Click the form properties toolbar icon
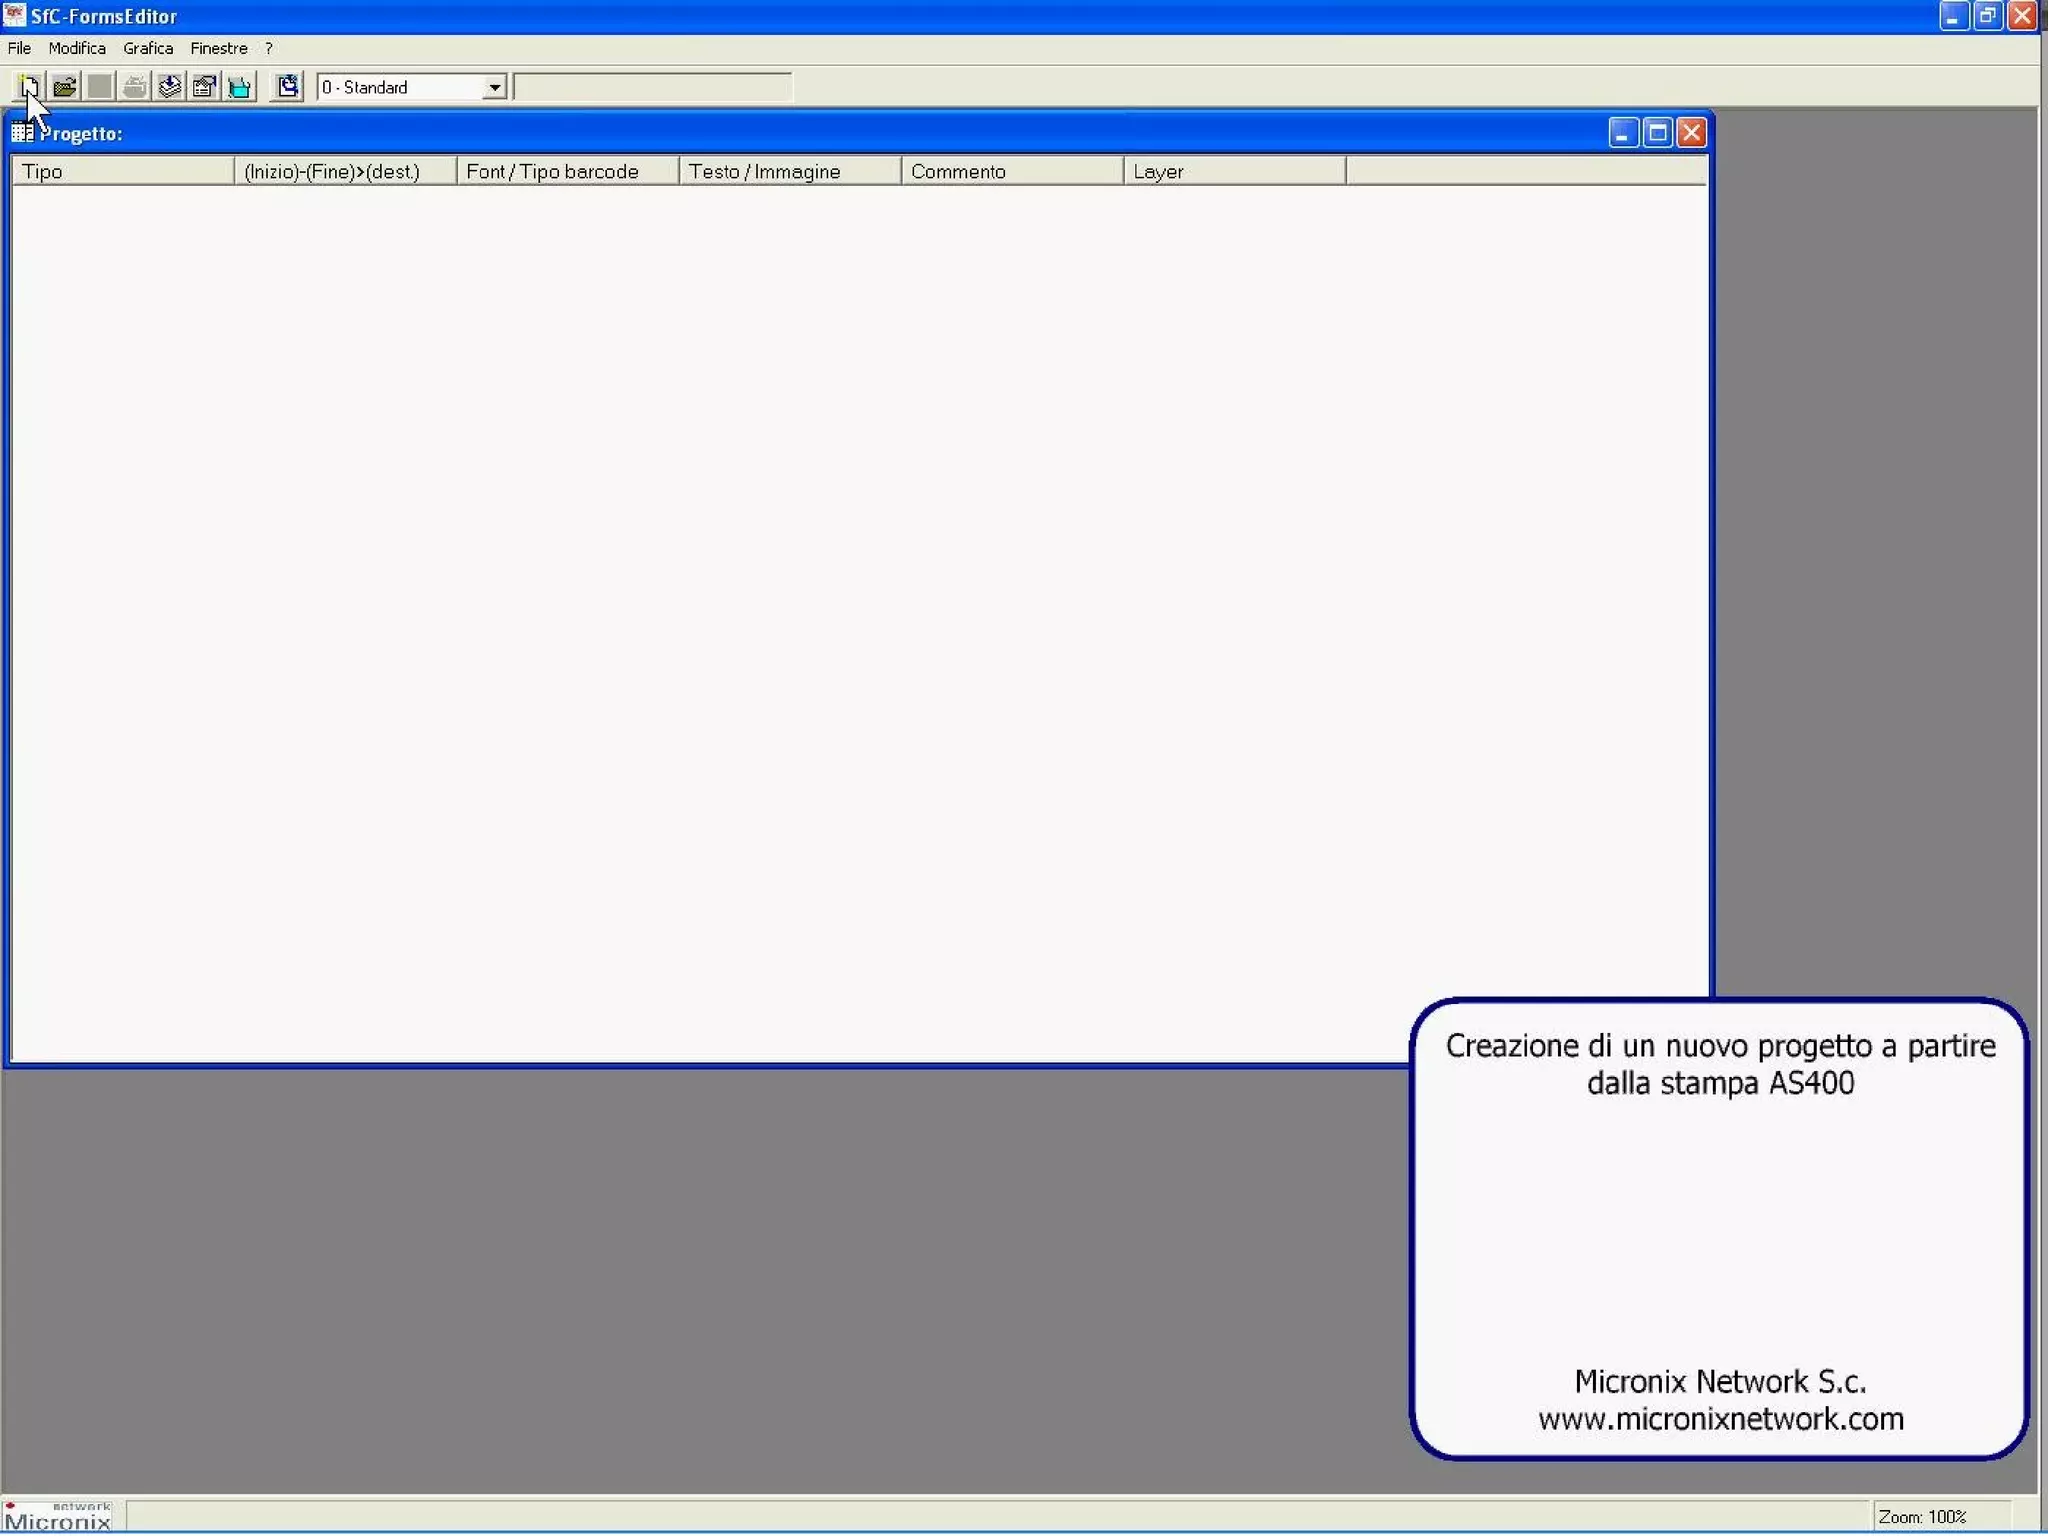 click(x=204, y=87)
